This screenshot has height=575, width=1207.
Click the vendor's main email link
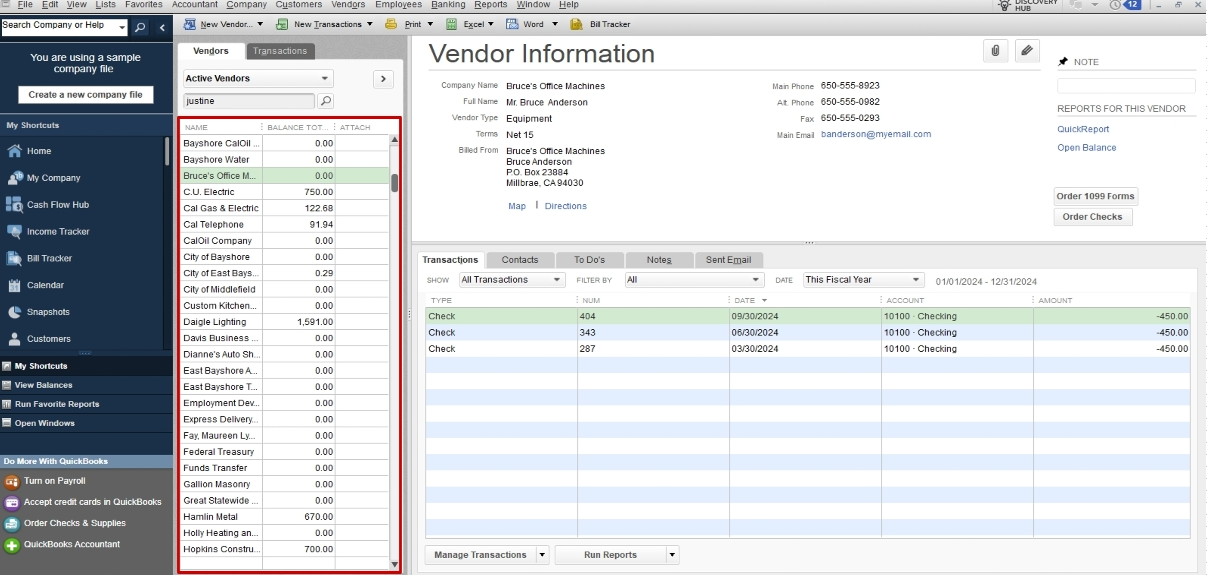tap(875, 134)
